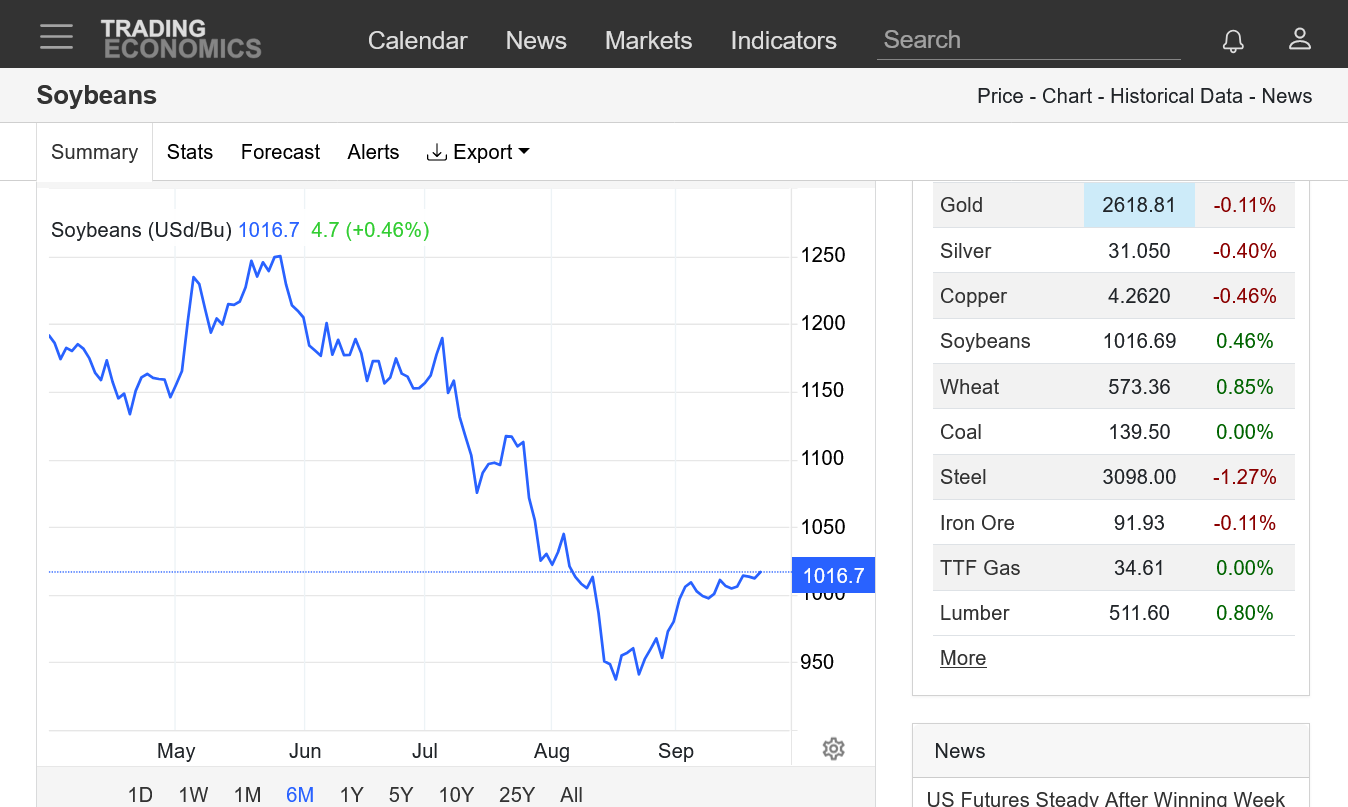Open the Wheat commodity link
Image resolution: width=1348 pixels, height=807 pixels.
[x=969, y=387]
